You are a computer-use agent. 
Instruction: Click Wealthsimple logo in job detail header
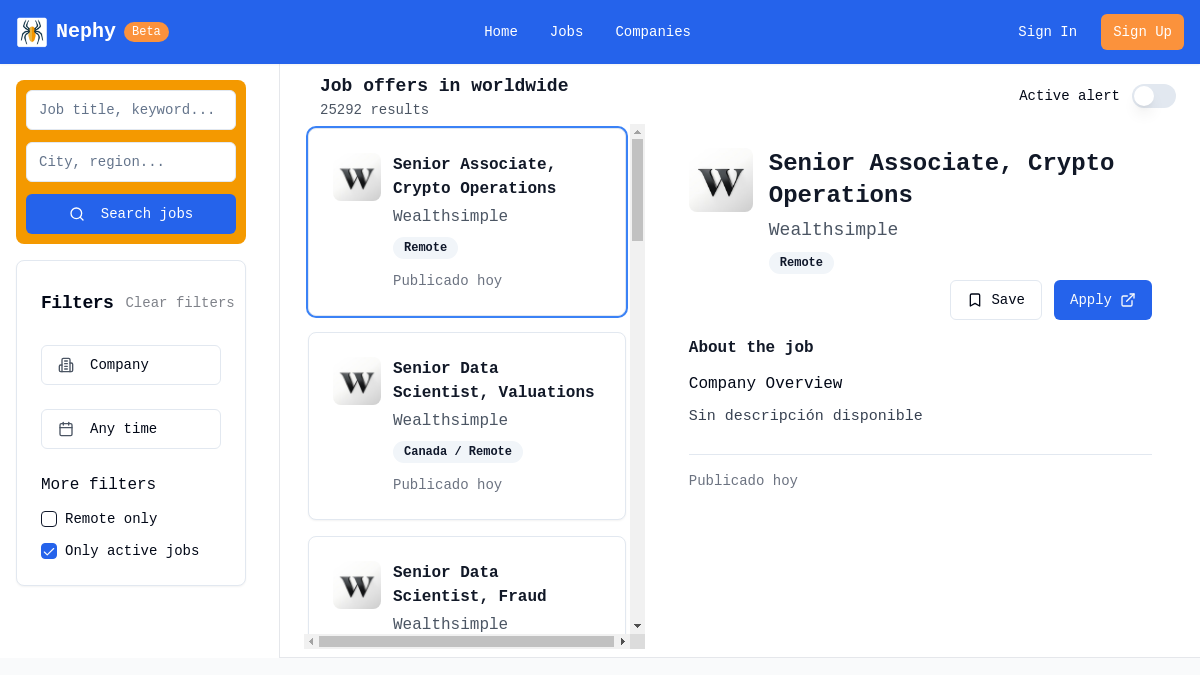click(720, 180)
